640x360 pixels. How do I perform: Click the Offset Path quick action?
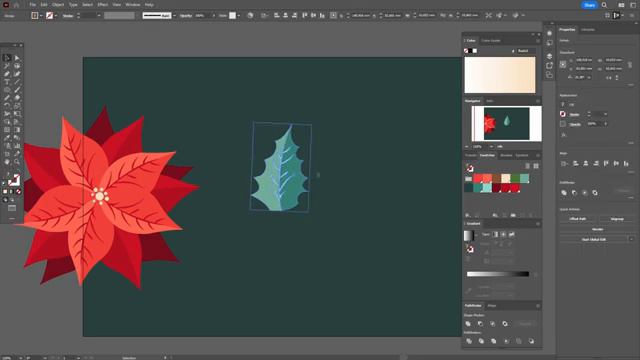(x=578, y=219)
